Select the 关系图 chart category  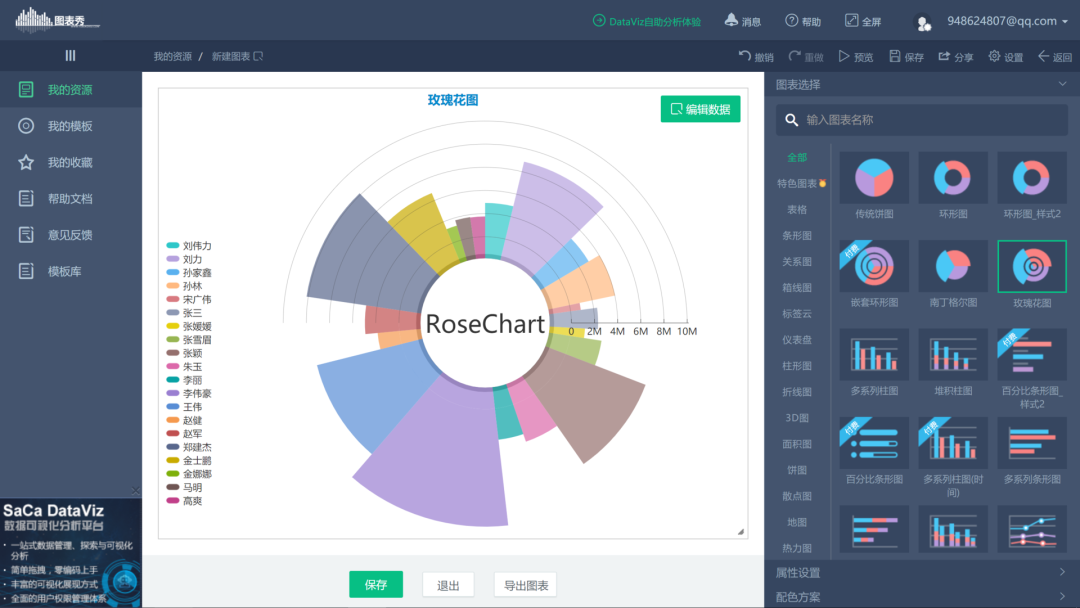click(x=797, y=262)
